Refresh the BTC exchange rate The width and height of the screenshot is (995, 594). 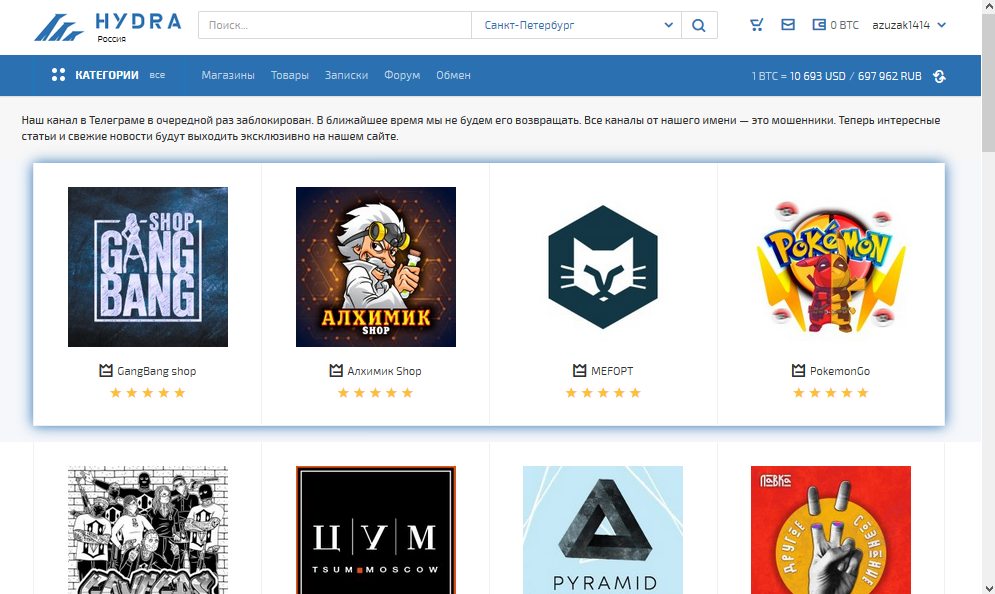pyautogui.click(x=939, y=76)
